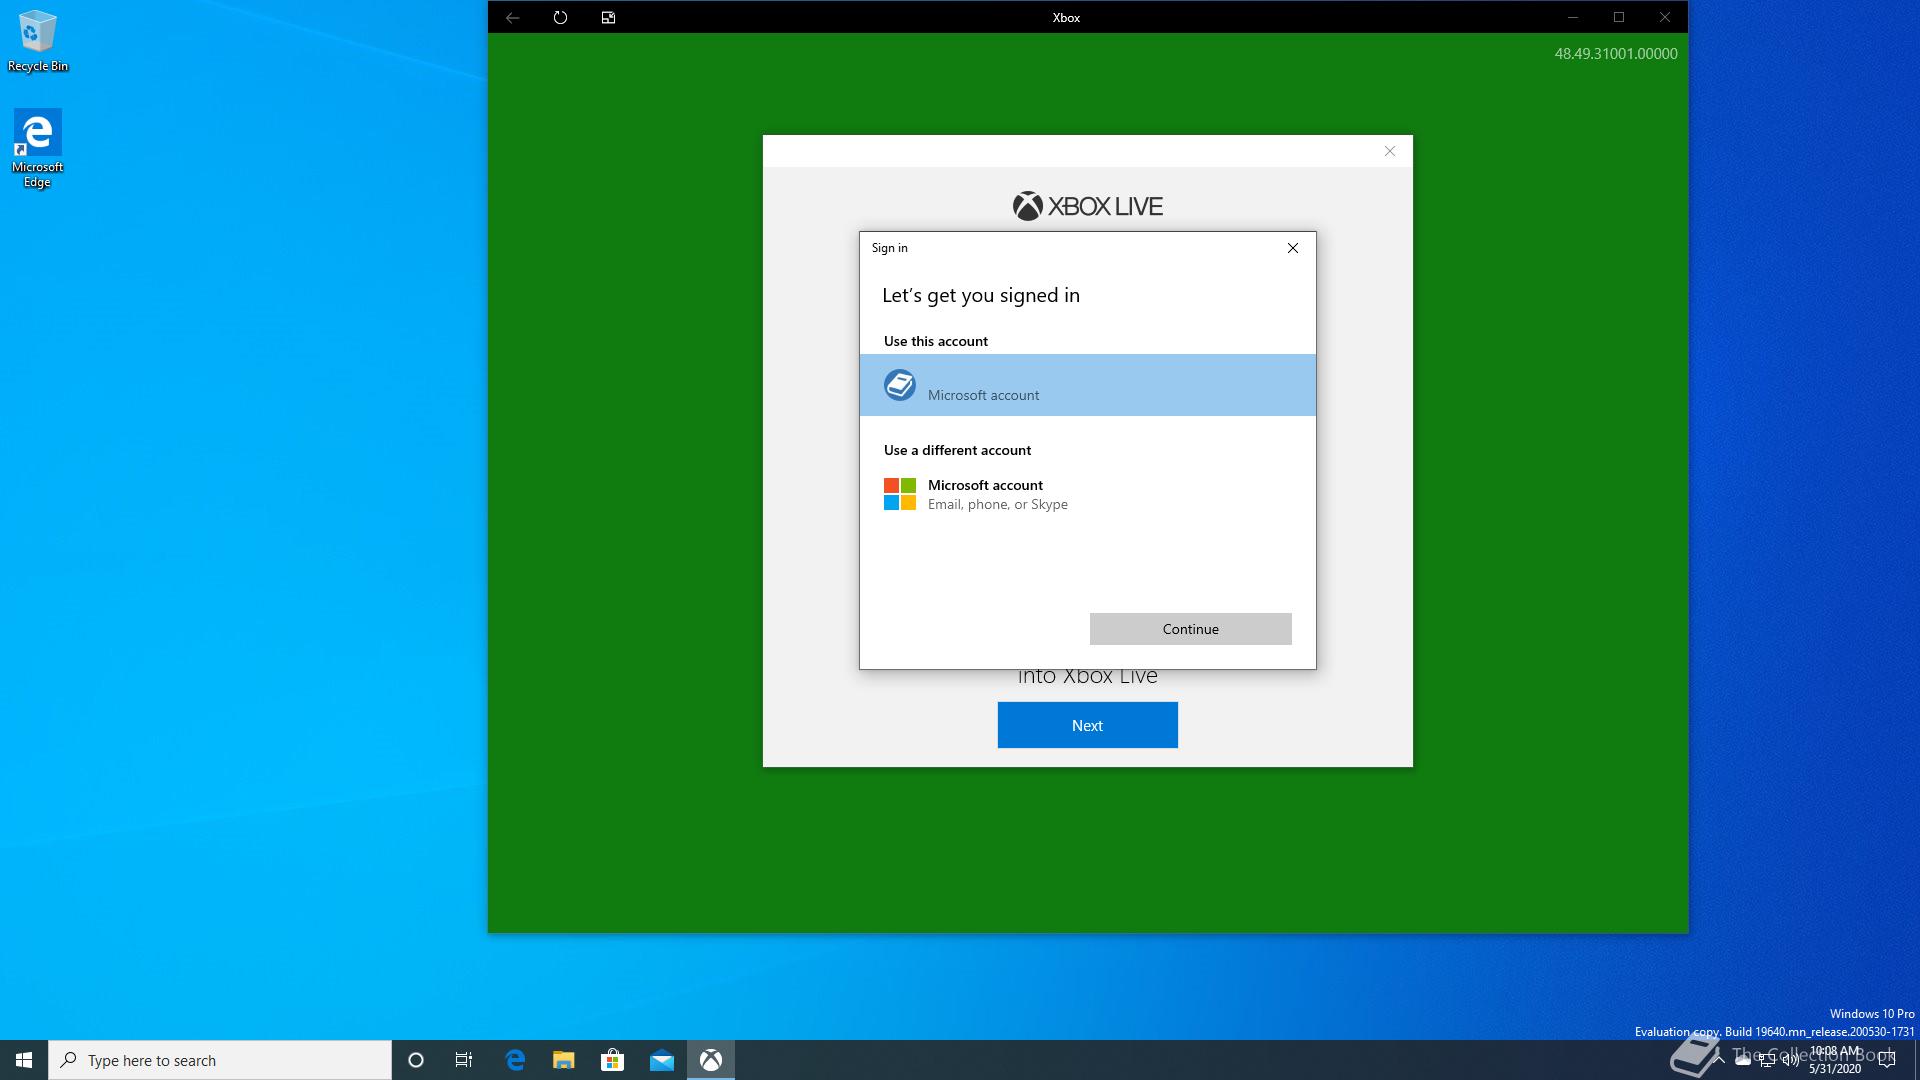Click the blue Next button
Image resolution: width=1920 pixels, height=1080 pixels.
pos(1087,725)
